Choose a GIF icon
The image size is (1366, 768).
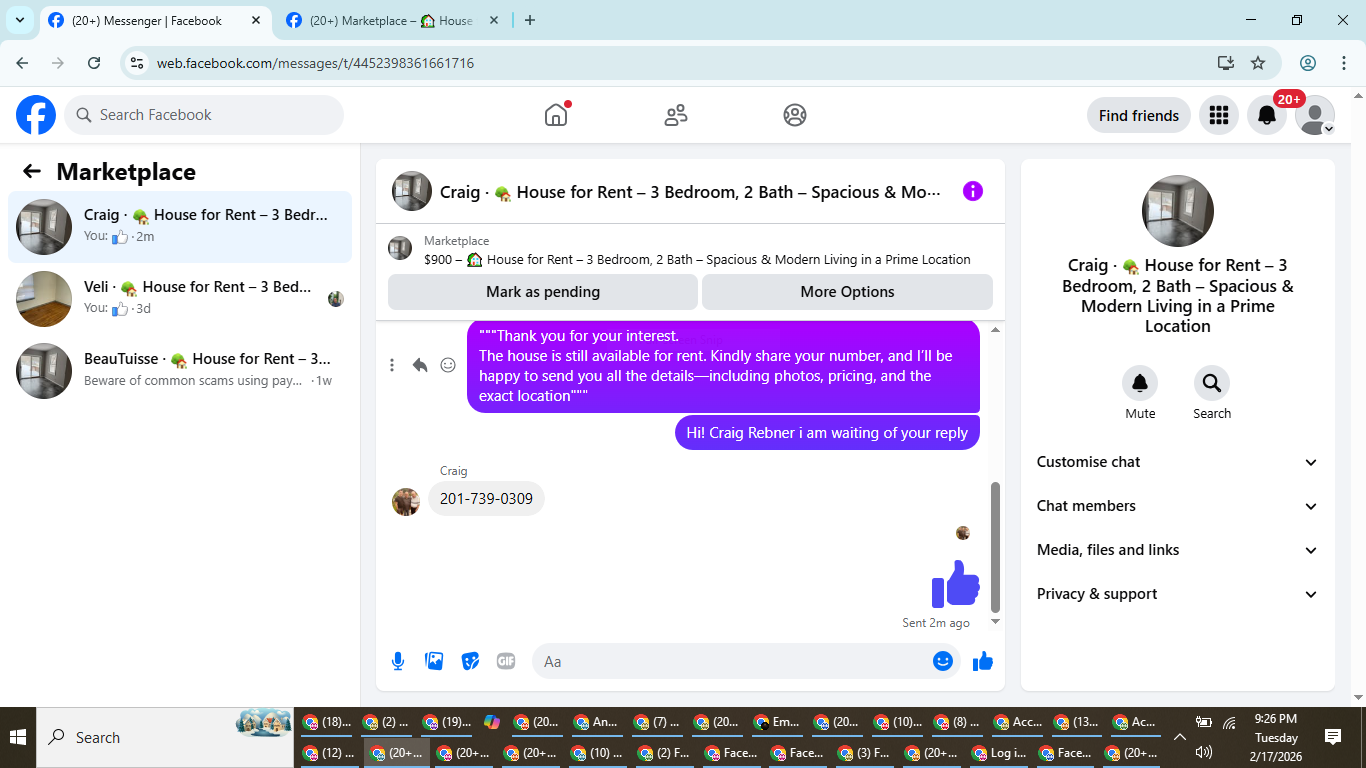pyautogui.click(x=506, y=661)
